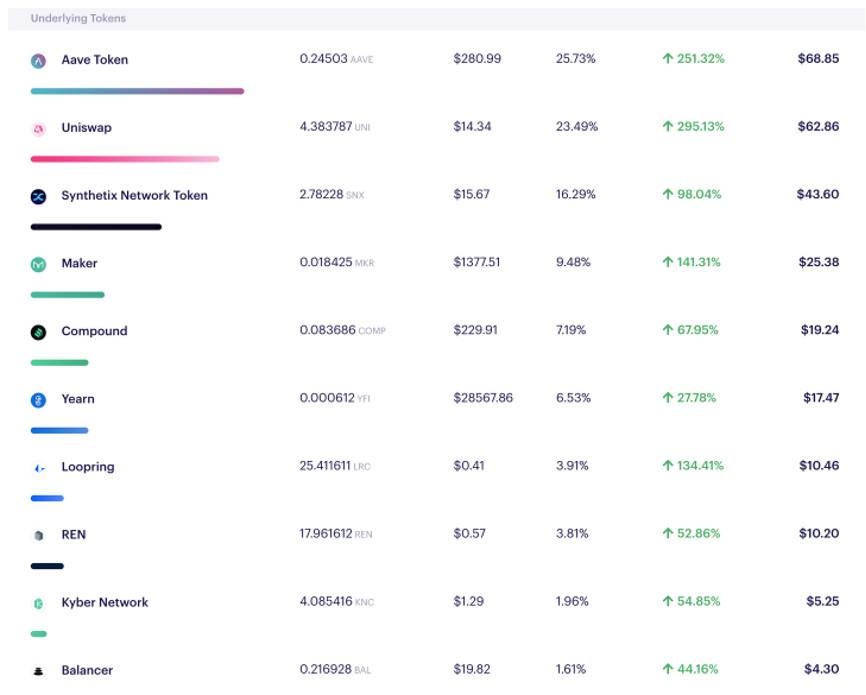This screenshot has width=866, height=695.
Task: Click the Aave allocation gradient bar
Action: [x=135, y=91]
